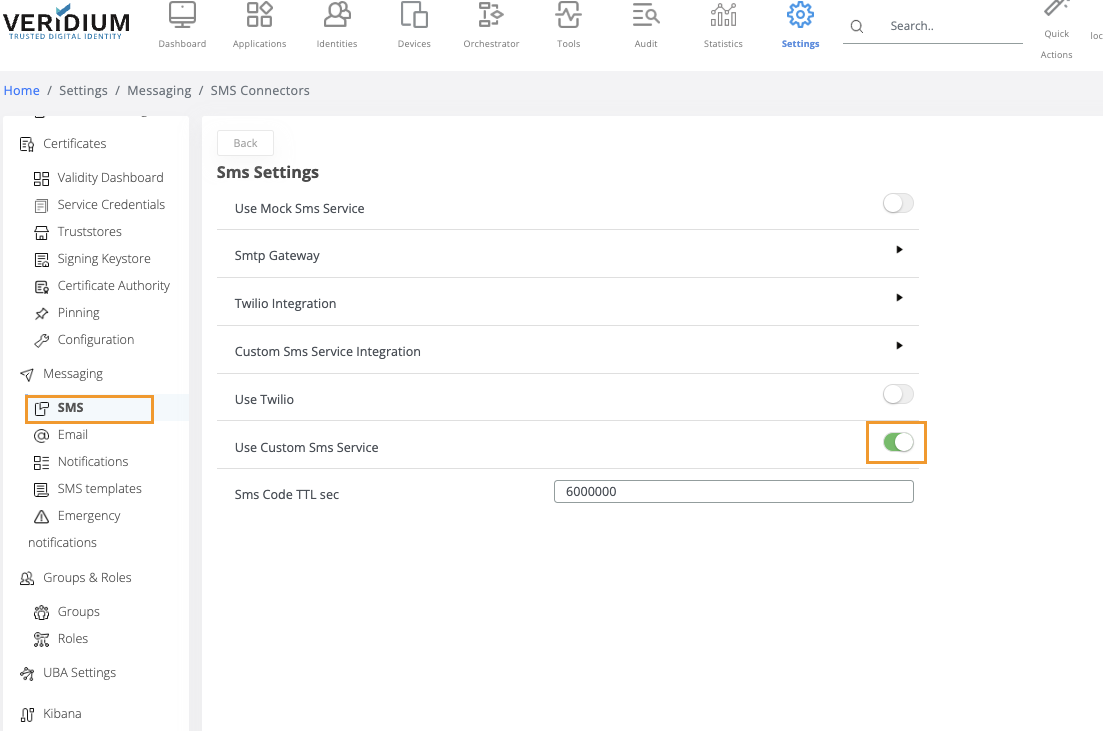Viewport: 1103px width, 731px height.
Task: Click the Applications grid icon
Action: point(259,15)
